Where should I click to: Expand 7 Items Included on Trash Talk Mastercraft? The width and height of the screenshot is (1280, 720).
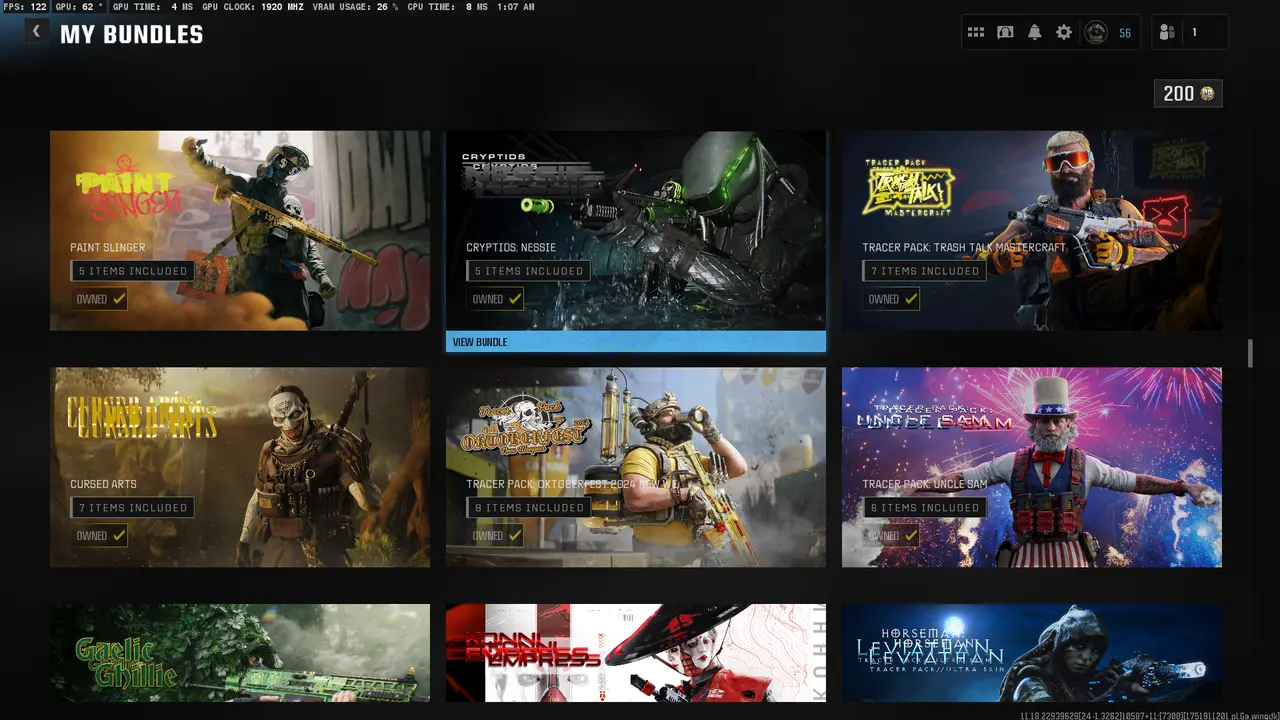pos(924,271)
